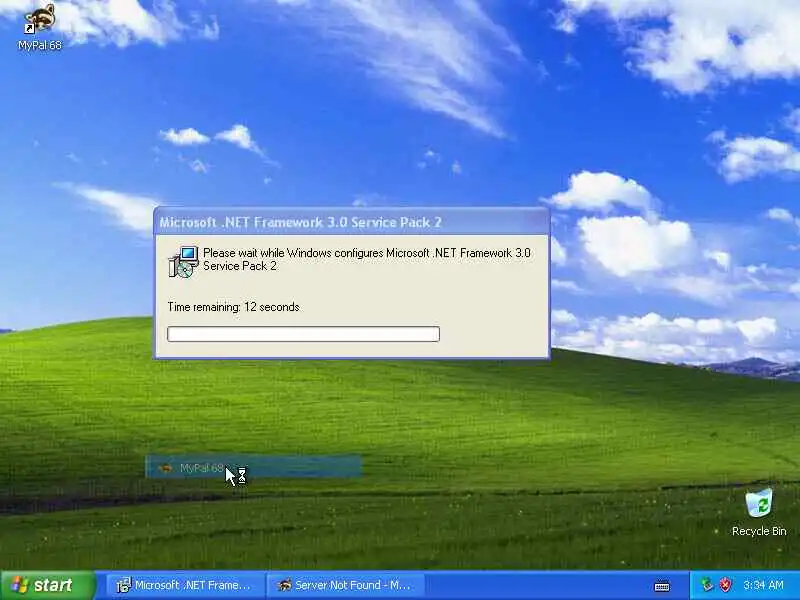Image resolution: width=800 pixels, height=600 pixels.
Task: Switch to Microsoft .NET Frame... taskbar item
Action: click(185, 585)
